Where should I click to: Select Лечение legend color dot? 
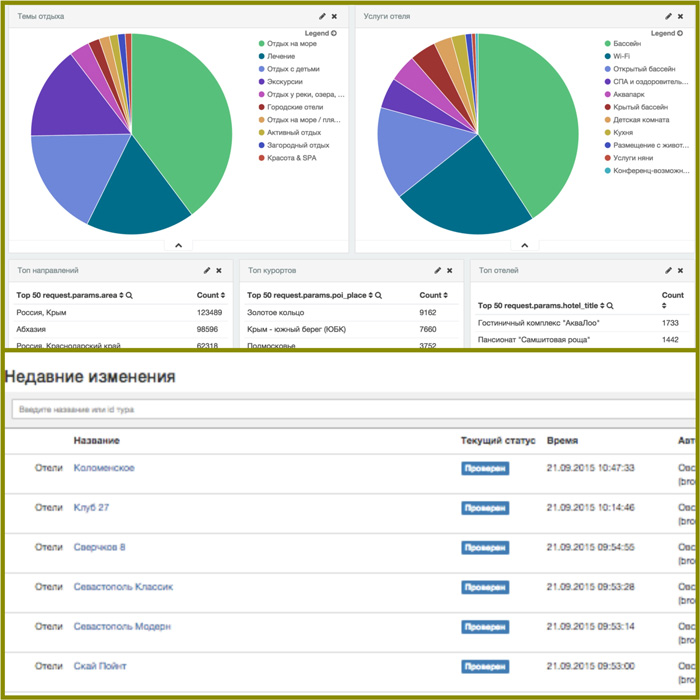[262, 56]
